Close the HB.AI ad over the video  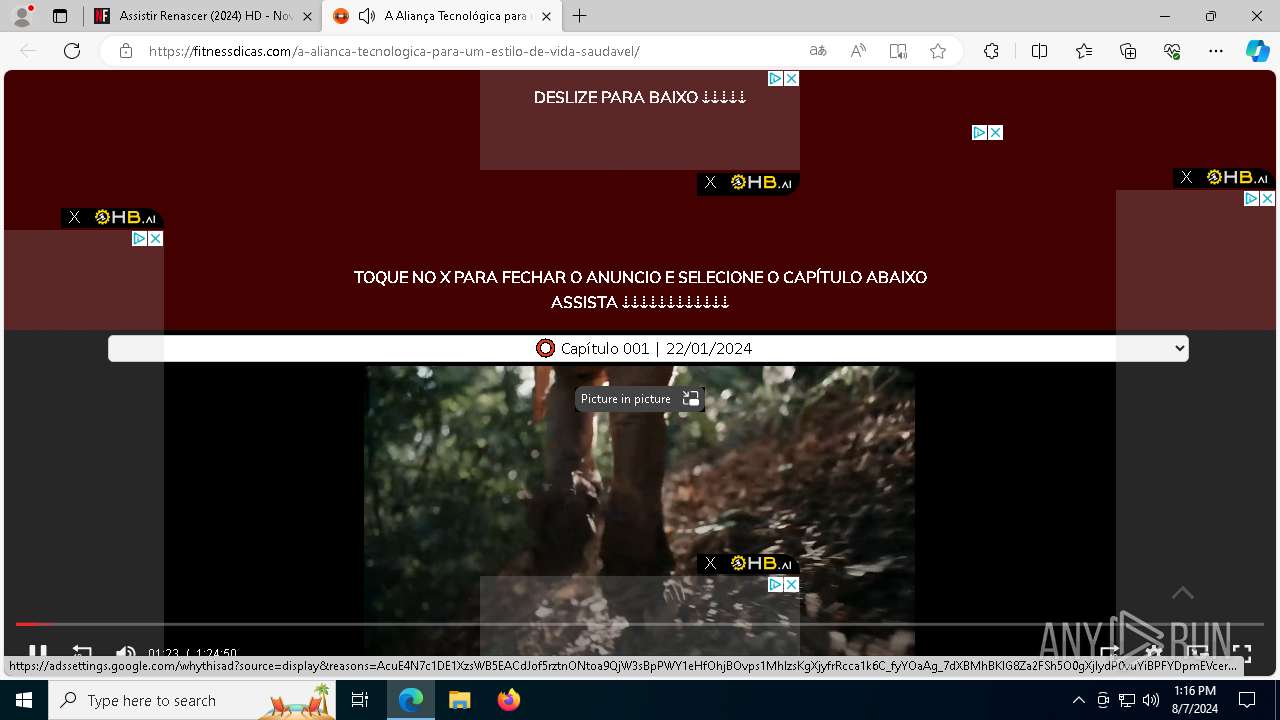pos(710,563)
